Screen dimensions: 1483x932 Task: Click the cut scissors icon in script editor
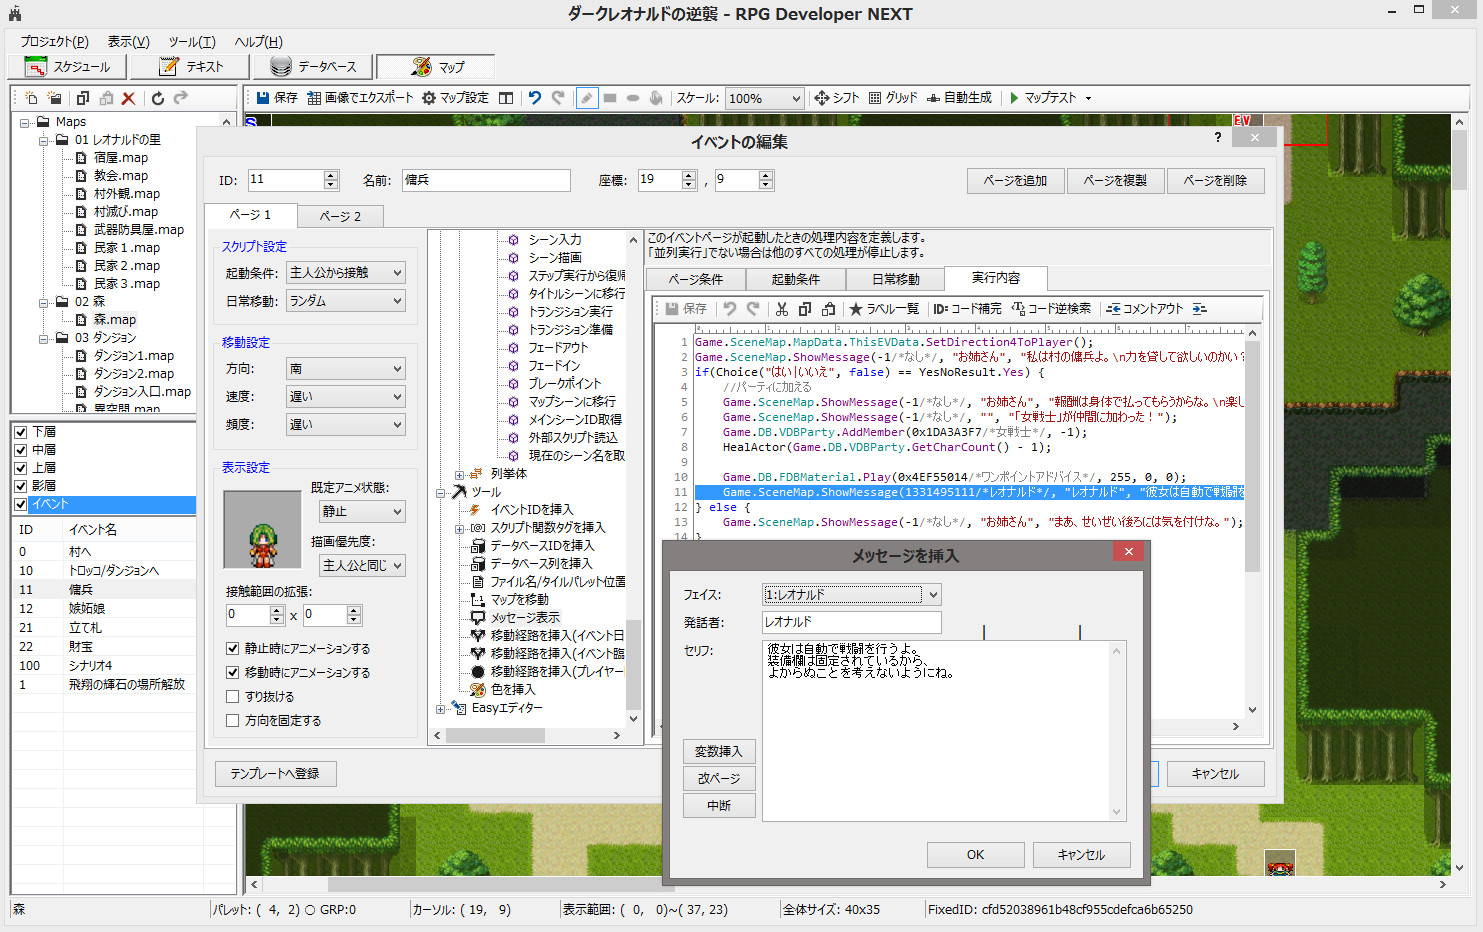click(x=782, y=309)
